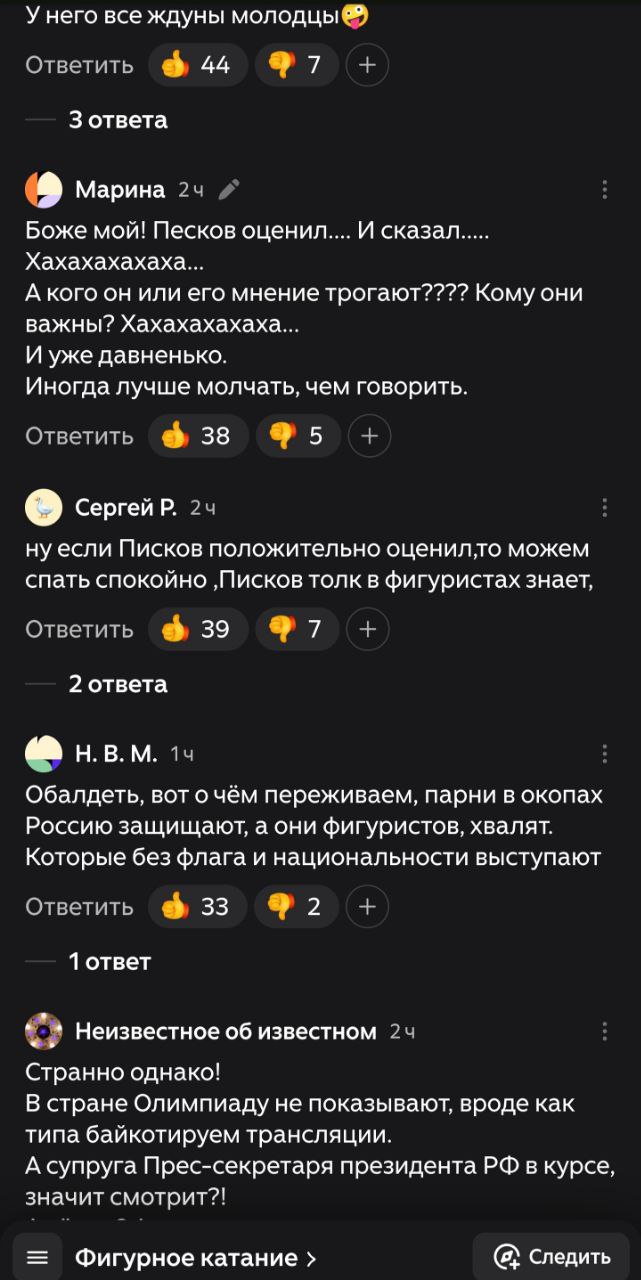Expand 2 ответа under Сергей Р.'s comment

coord(118,684)
